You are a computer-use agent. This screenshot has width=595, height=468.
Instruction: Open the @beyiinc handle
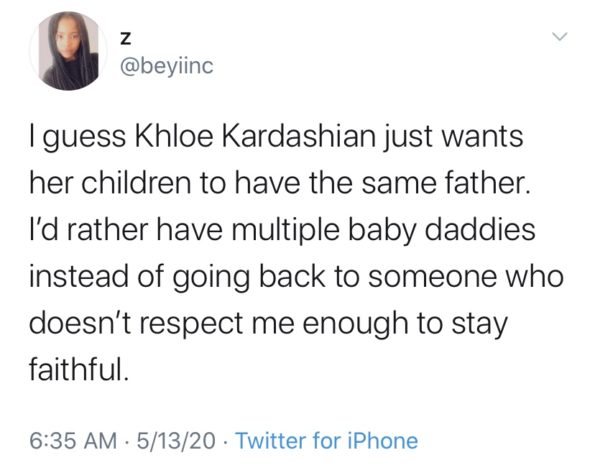167,66
